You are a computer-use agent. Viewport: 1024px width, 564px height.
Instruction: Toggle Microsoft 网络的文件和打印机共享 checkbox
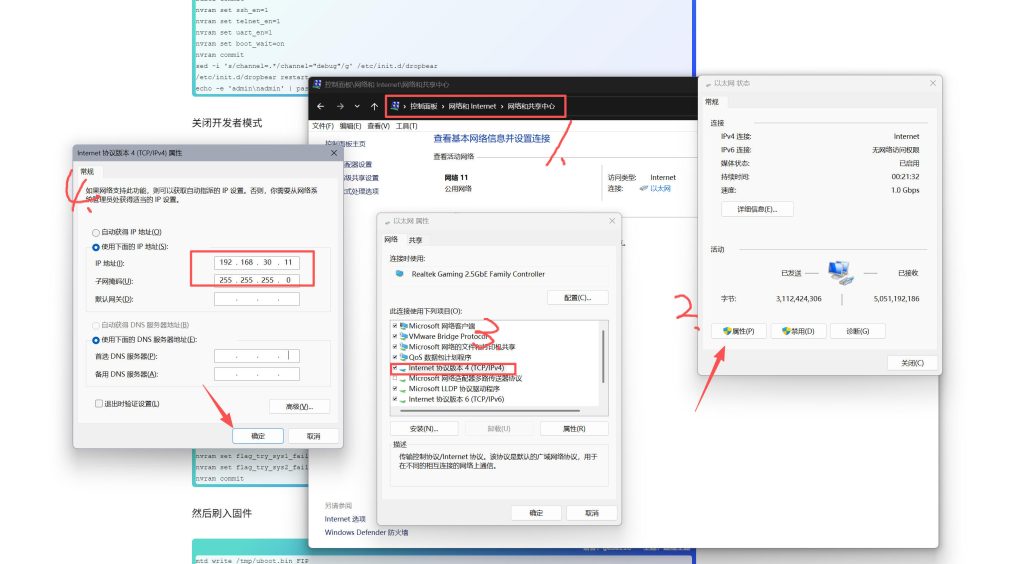[395, 347]
